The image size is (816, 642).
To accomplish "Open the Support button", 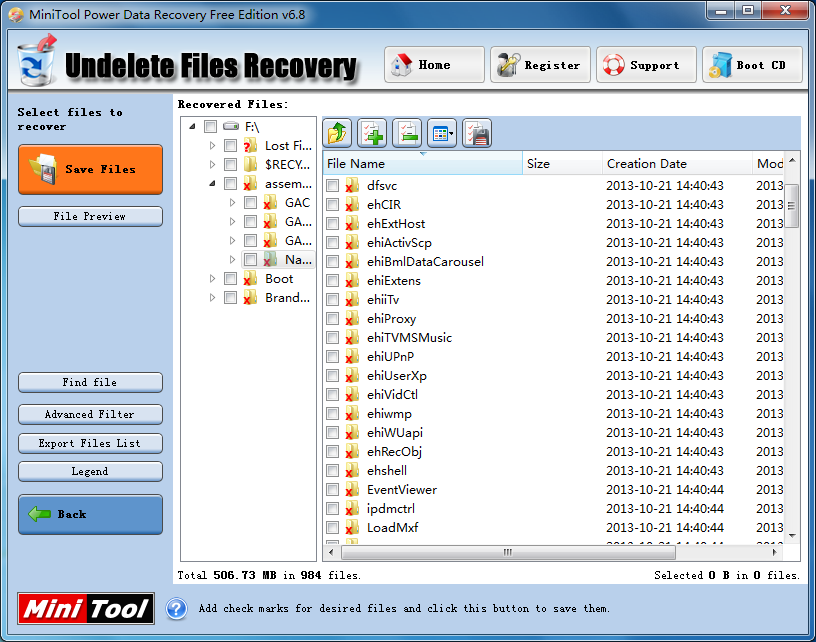I will (646, 65).
